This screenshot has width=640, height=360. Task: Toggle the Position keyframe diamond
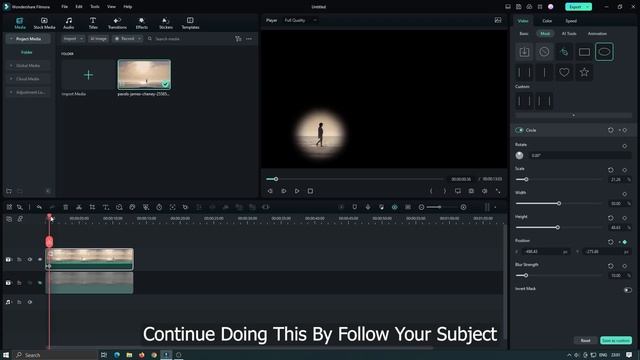(625, 242)
